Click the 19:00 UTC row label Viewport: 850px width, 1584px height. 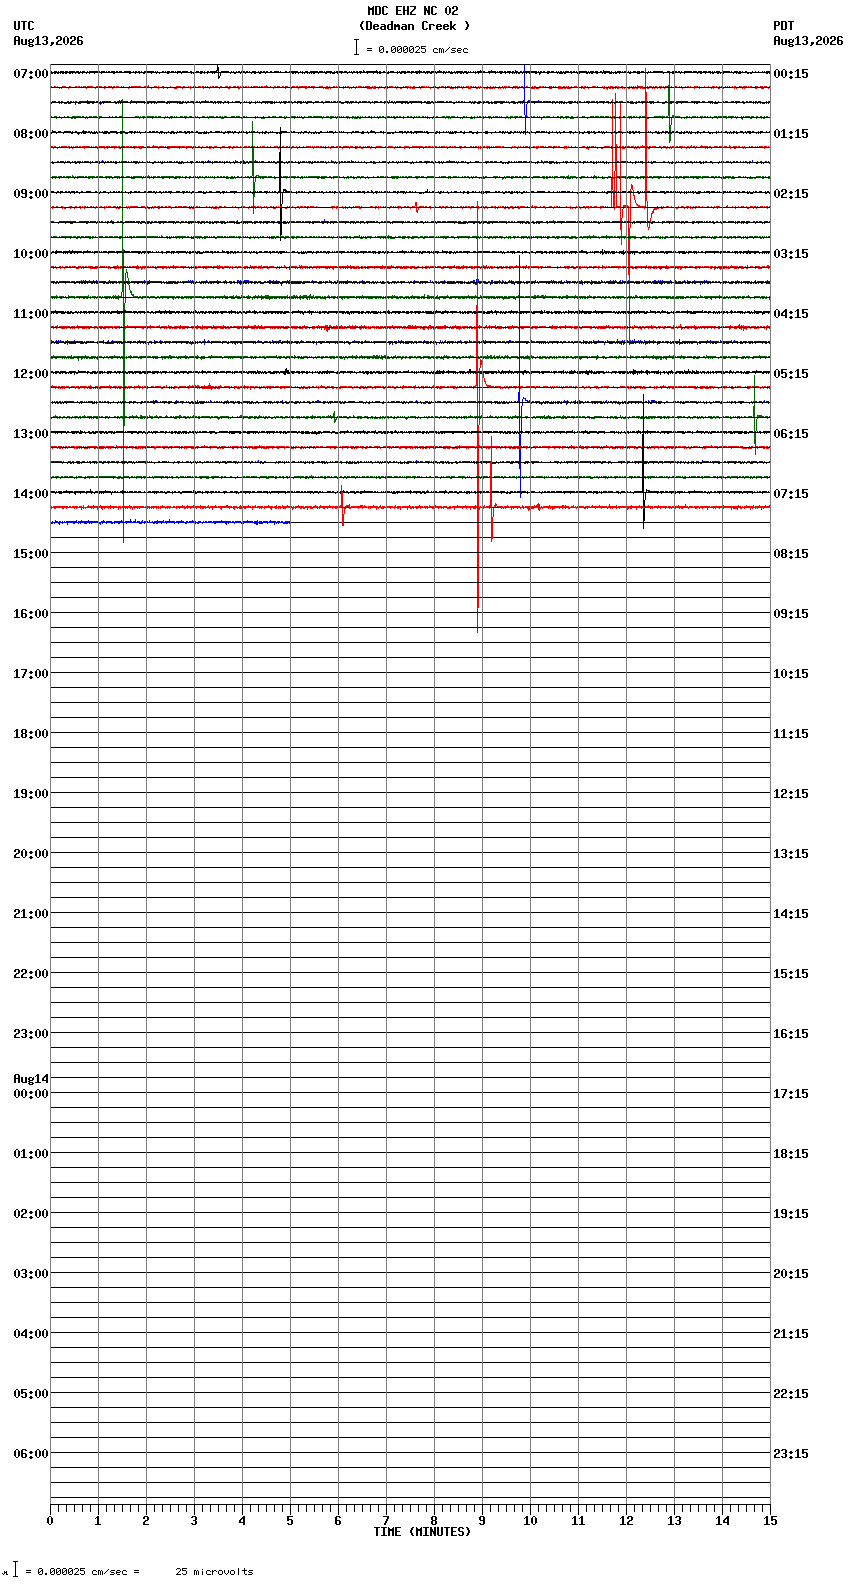31,794
